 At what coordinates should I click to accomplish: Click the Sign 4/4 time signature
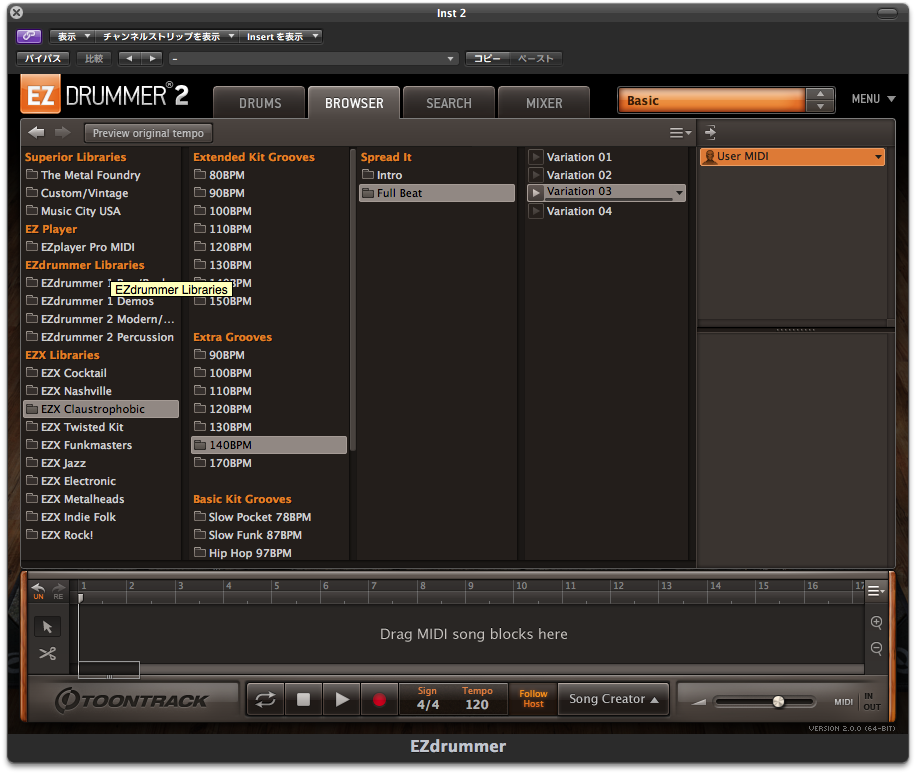click(x=428, y=699)
